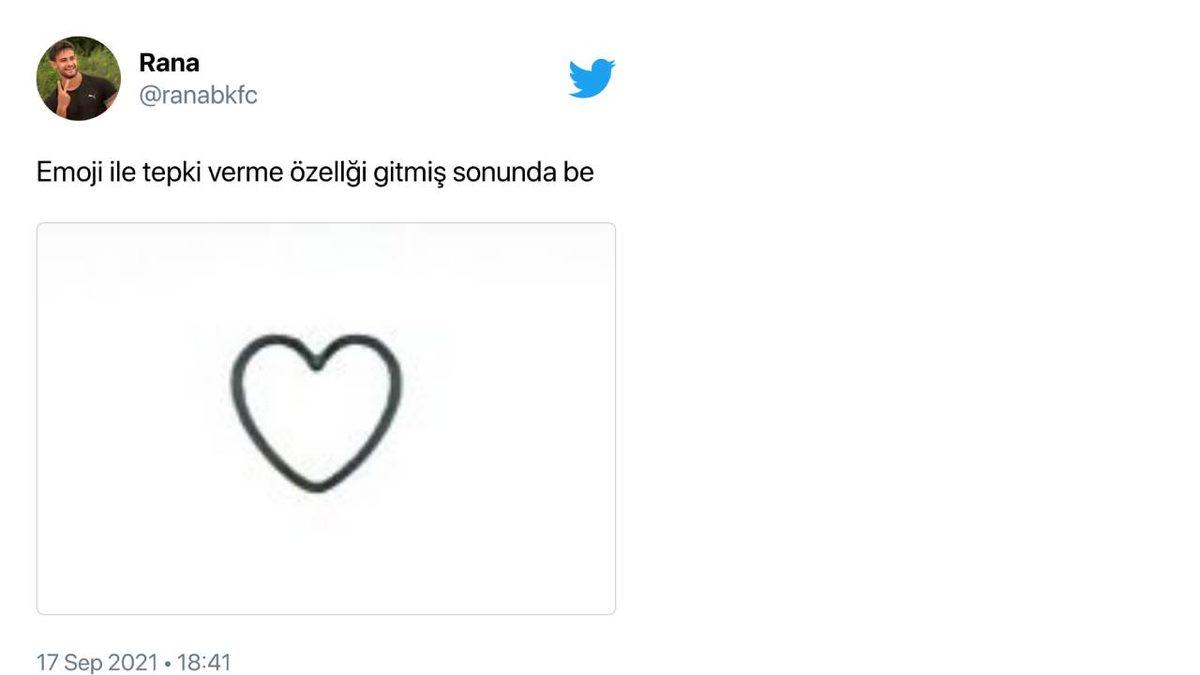
Task: Click the display name Rana
Action: point(166,62)
